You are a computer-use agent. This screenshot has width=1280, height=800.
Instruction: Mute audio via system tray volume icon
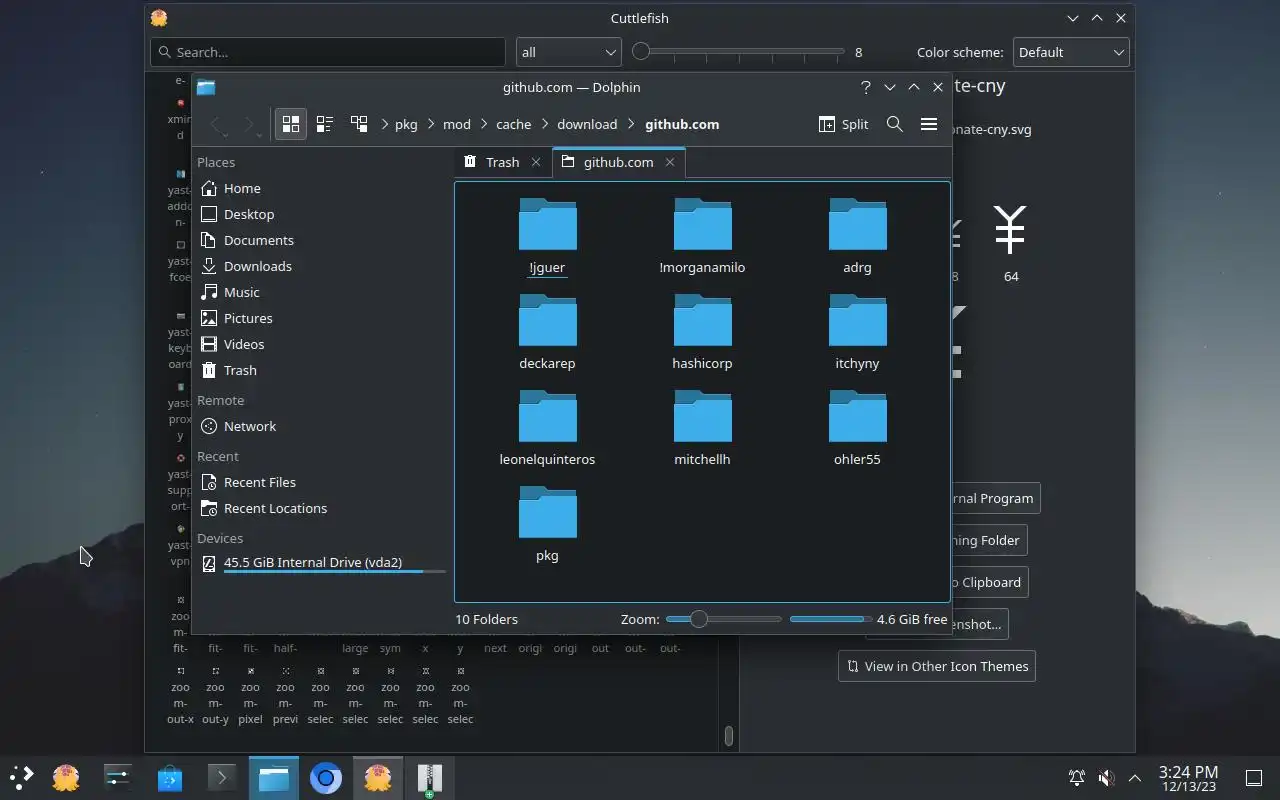pyautogui.click(x=1106, y=778)
